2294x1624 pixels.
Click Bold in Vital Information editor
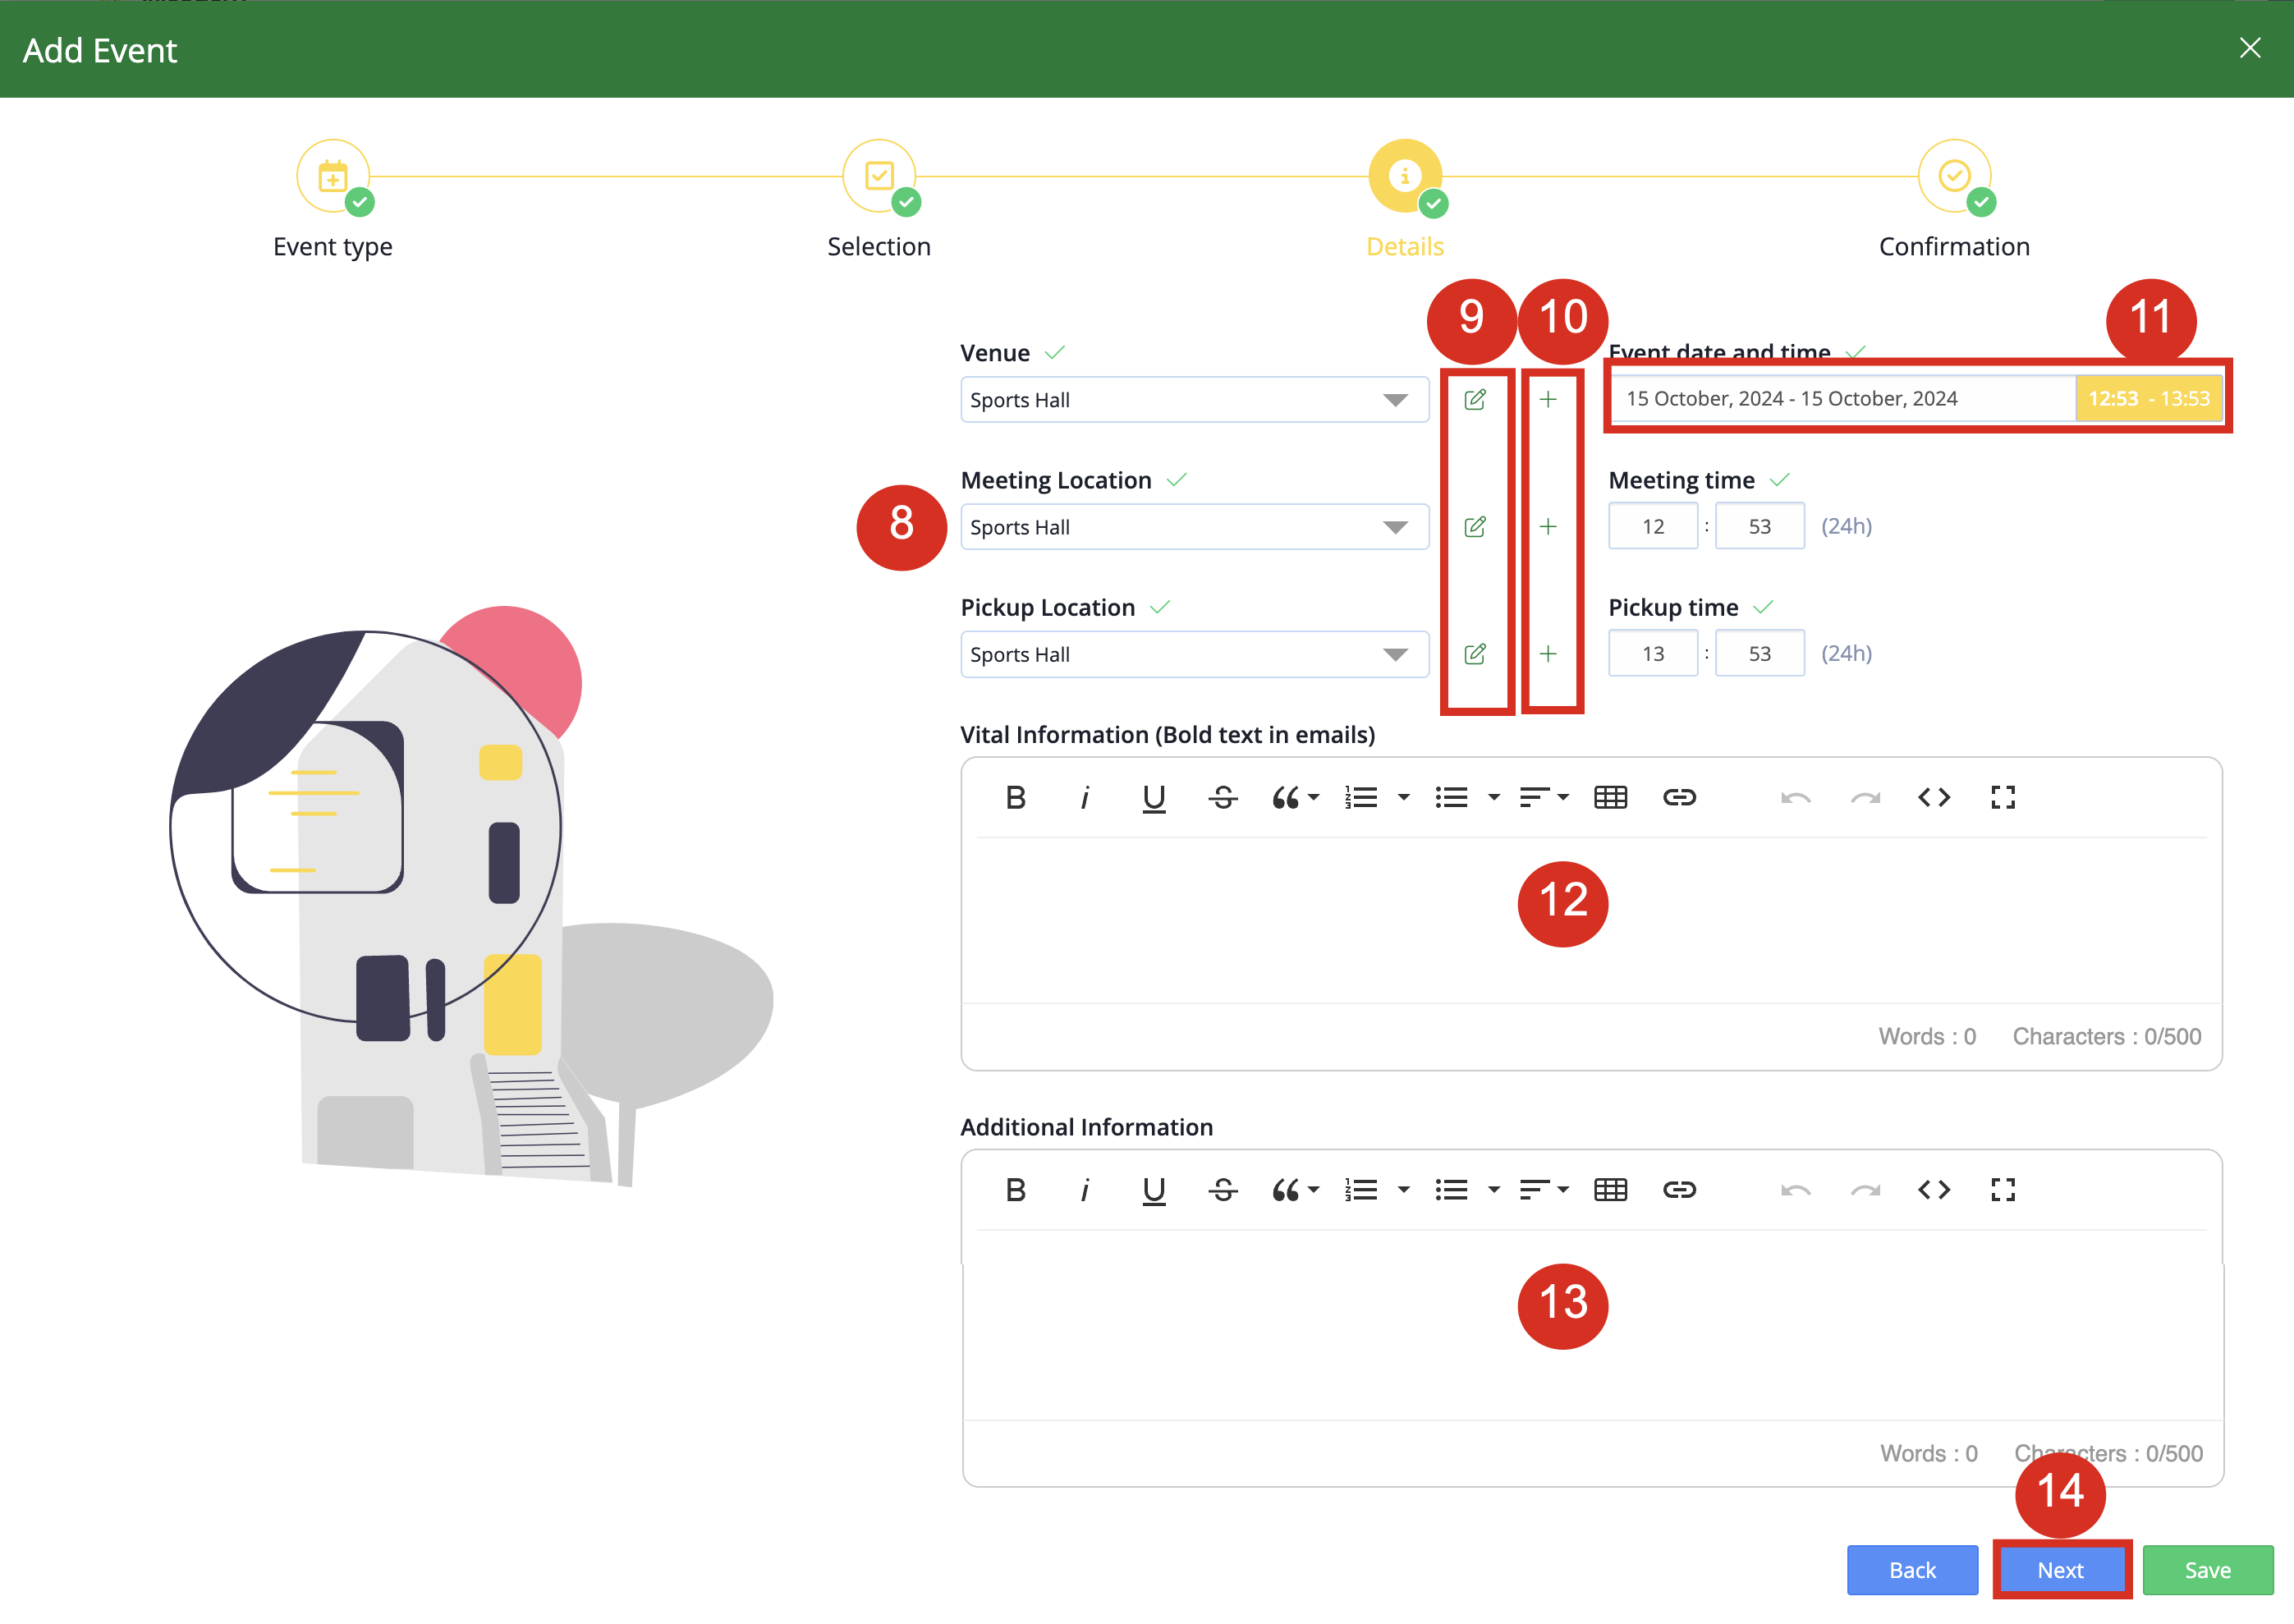point(1015,797)
